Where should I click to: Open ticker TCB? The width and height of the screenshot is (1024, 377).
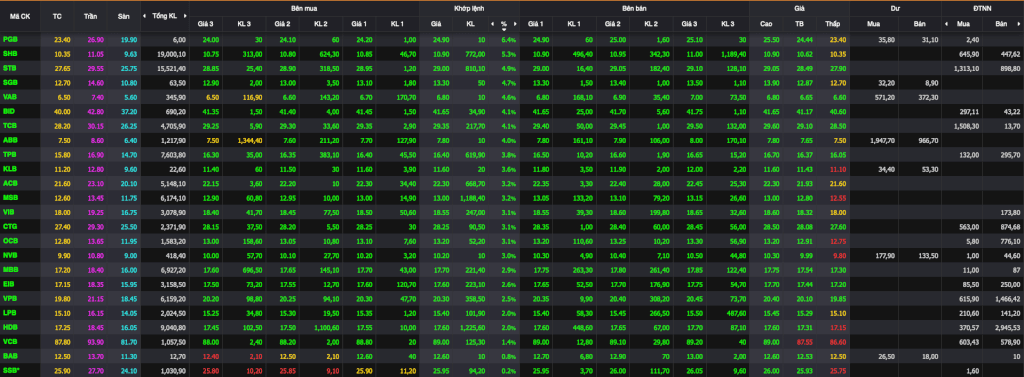(x=10, y=125)
